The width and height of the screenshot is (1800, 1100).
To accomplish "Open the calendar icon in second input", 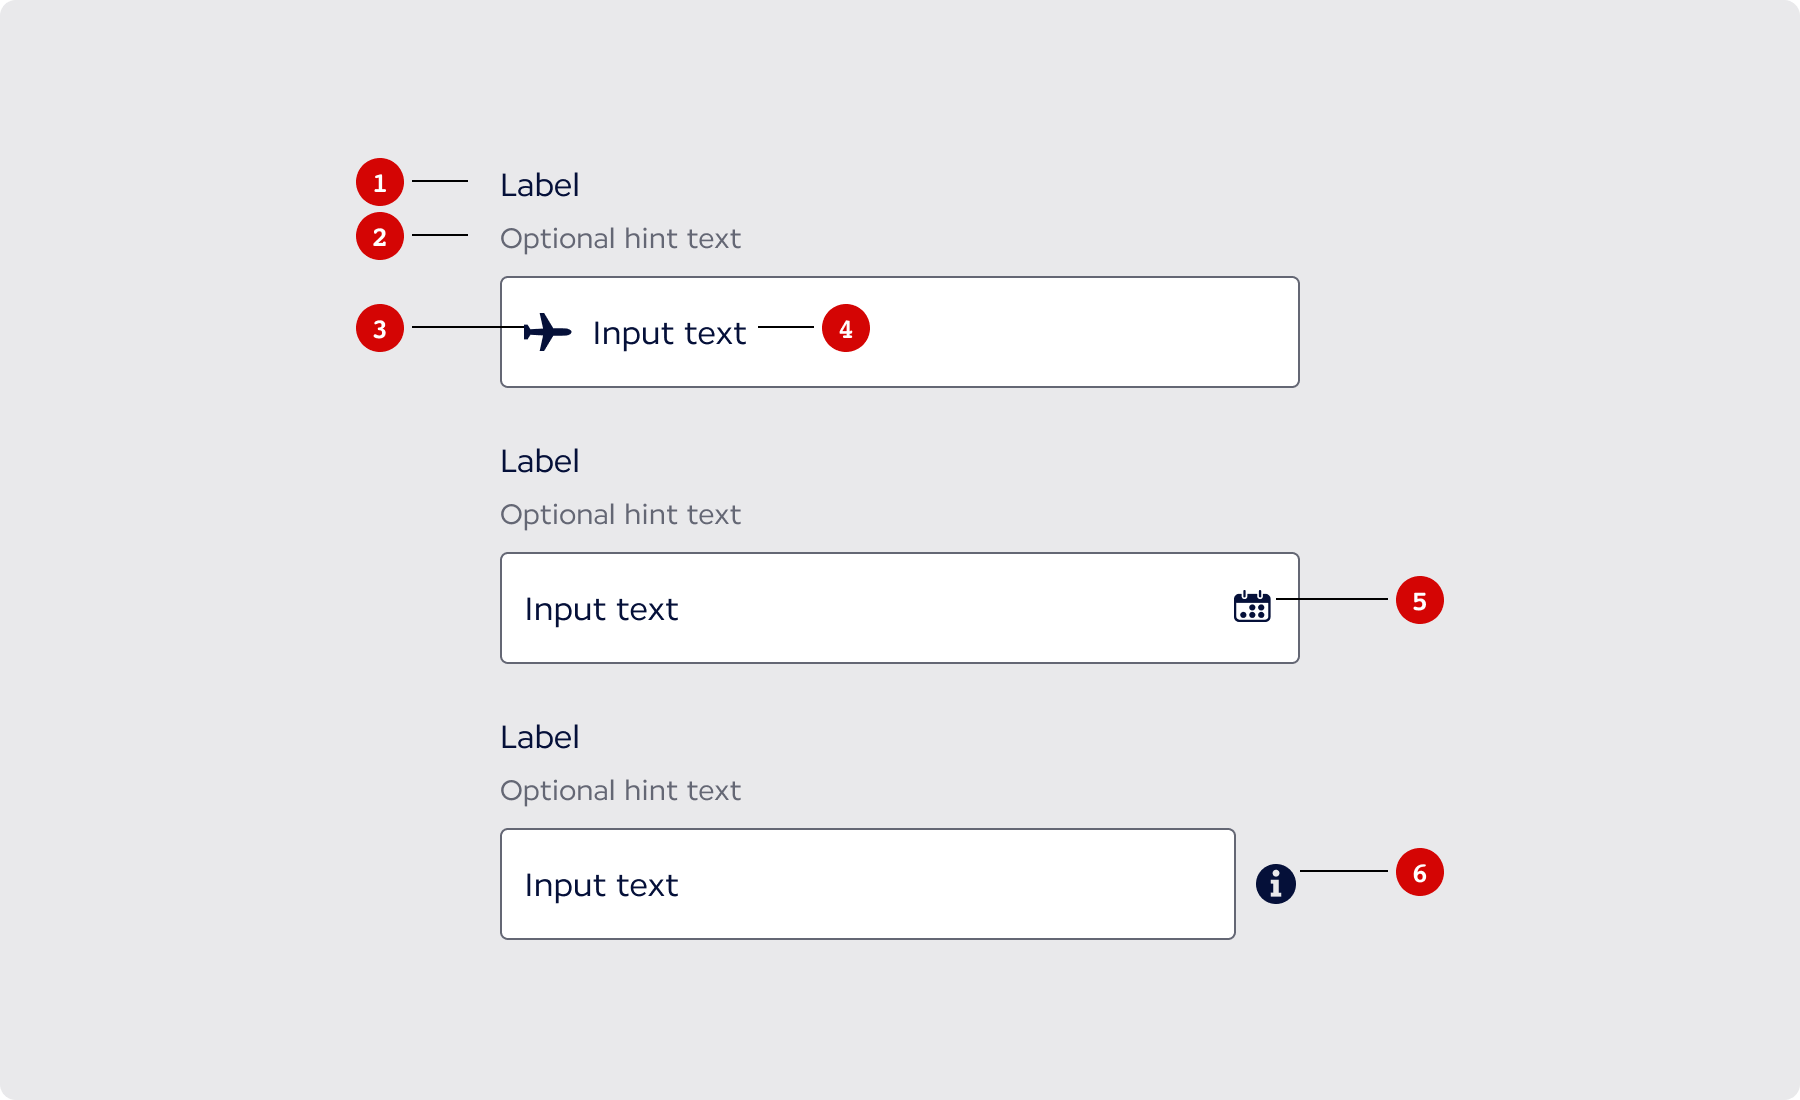I will coord(1252,606).
